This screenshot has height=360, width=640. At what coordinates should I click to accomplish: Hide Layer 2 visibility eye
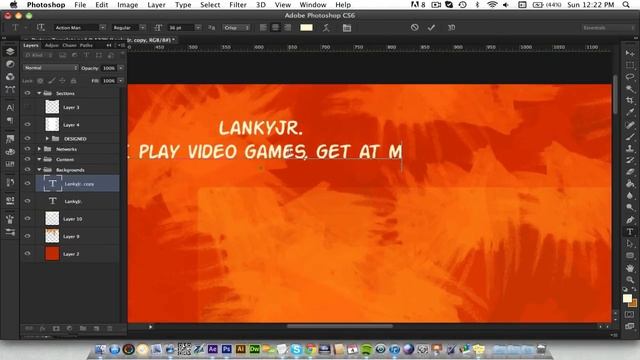(x=27, y=253)
